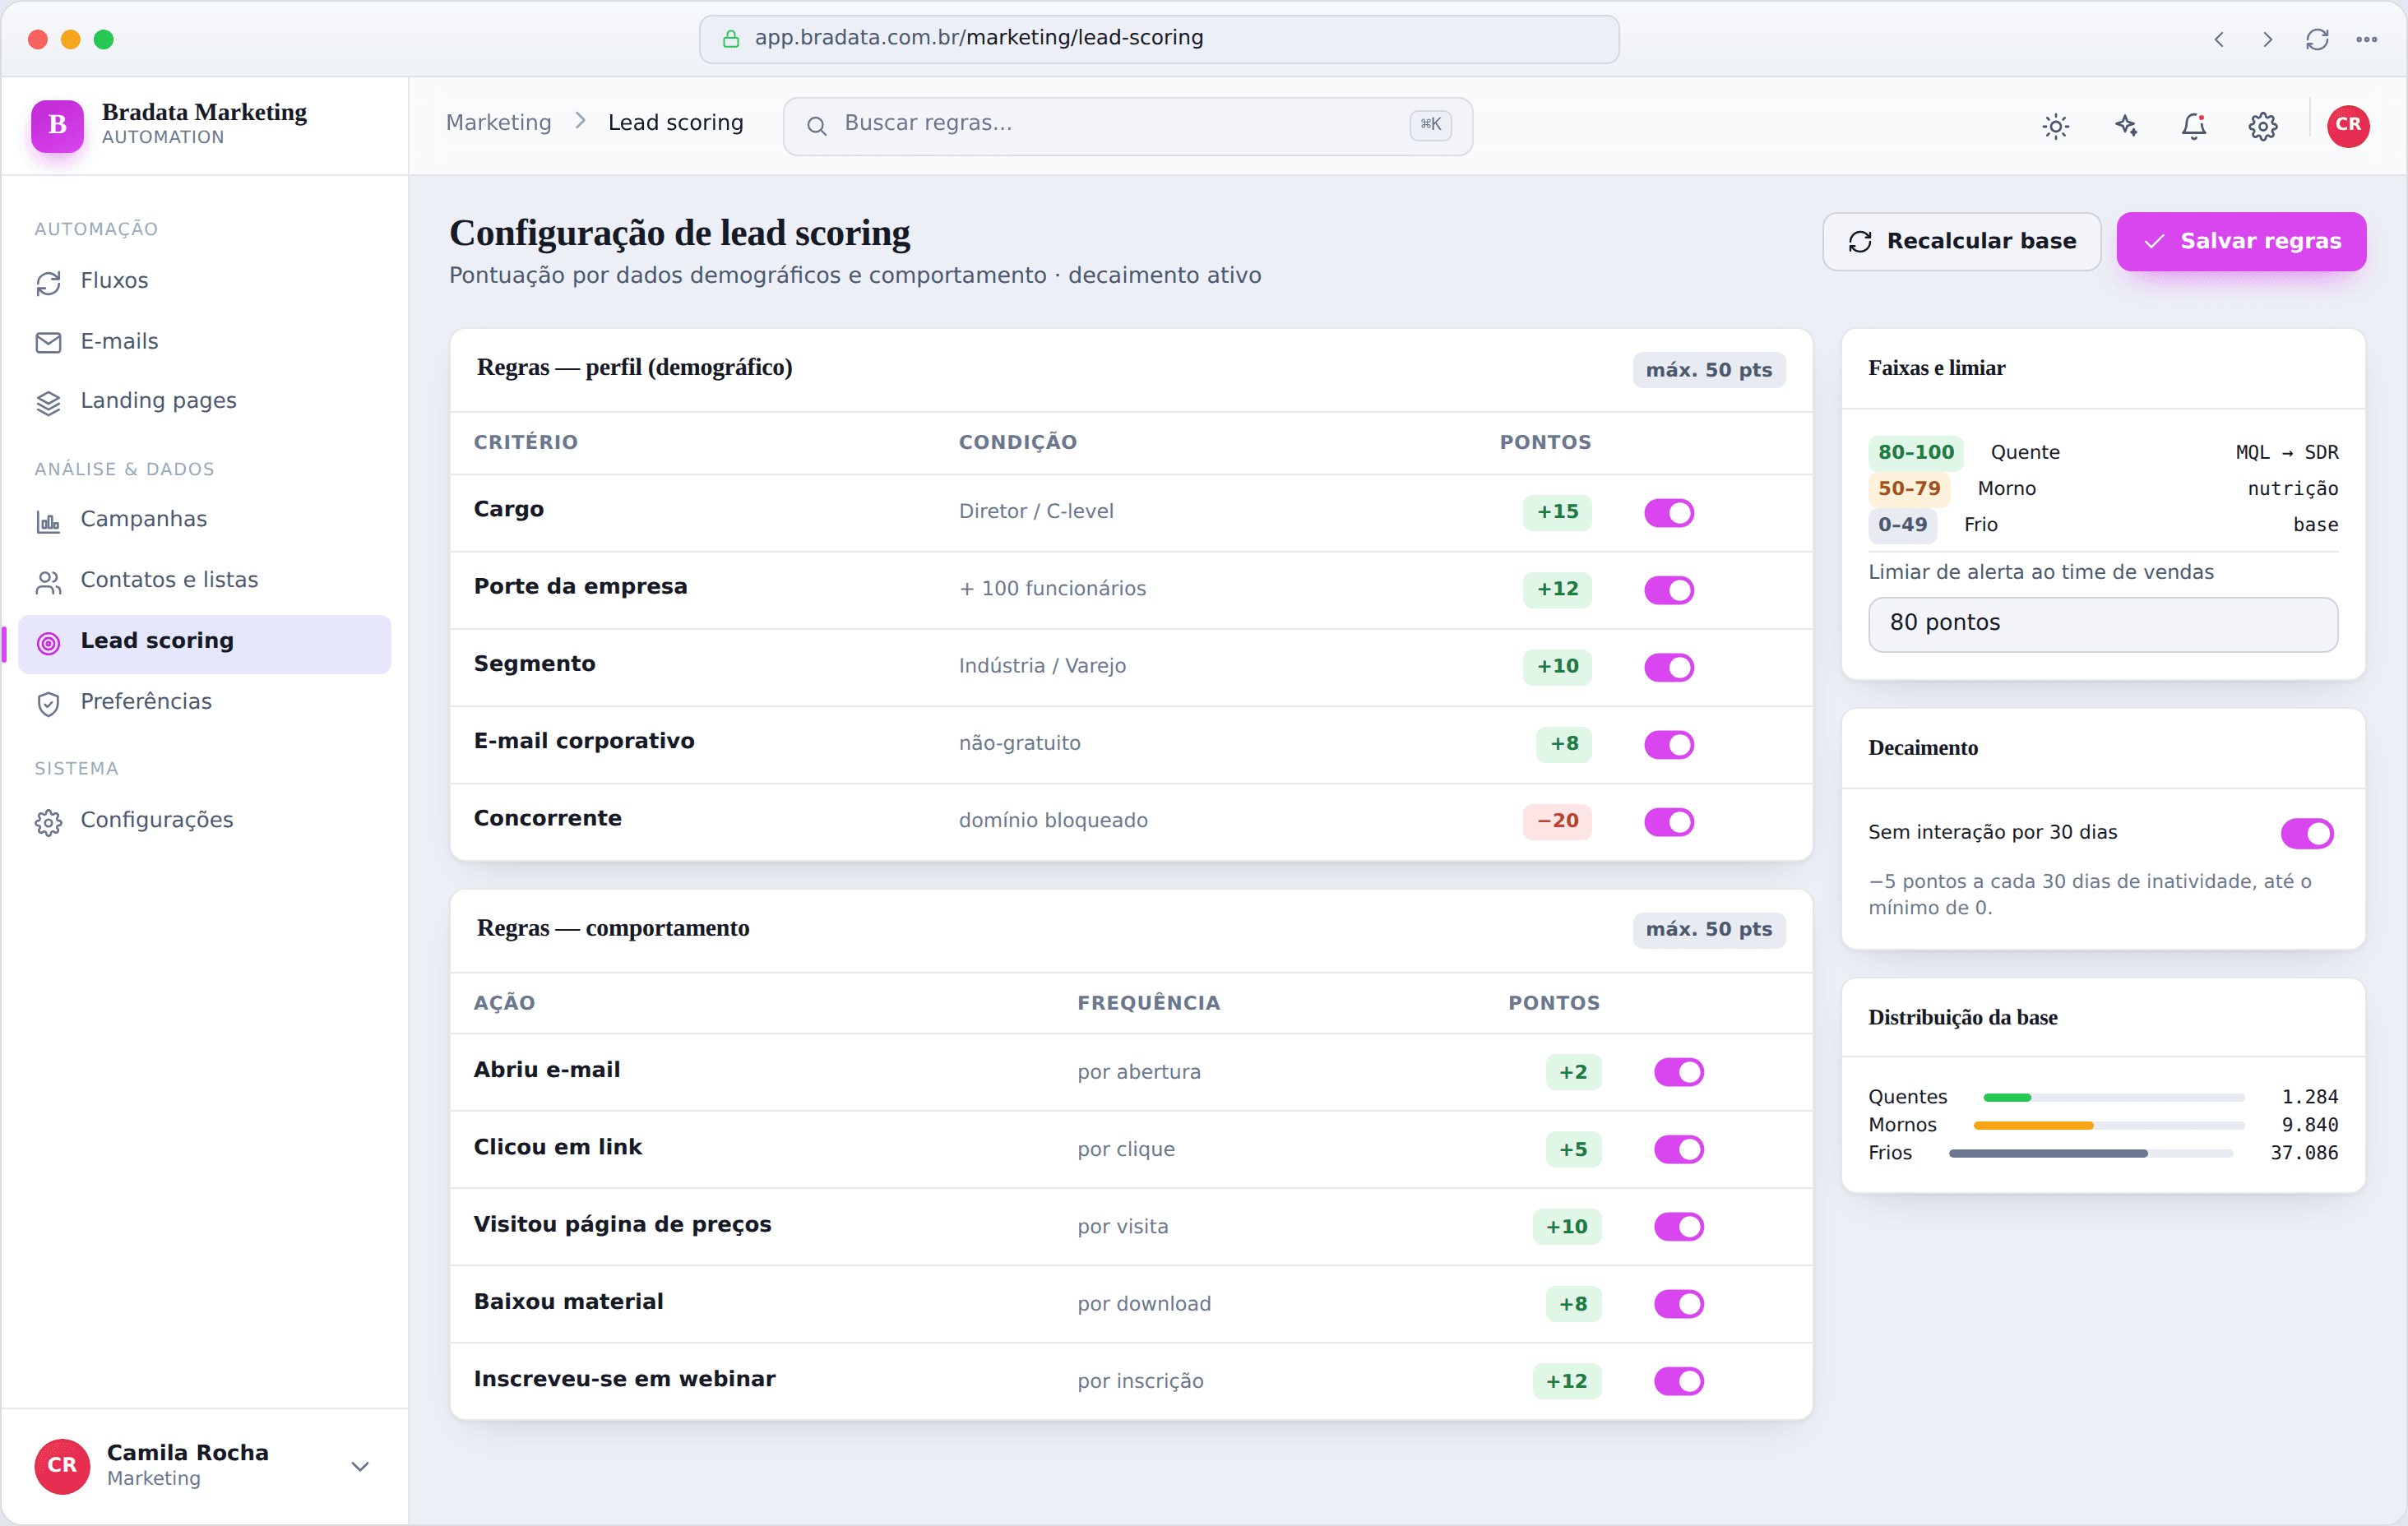Open Campanhas section
The width and height of the screenshot is (2408, 1526).
tap(204, 521)
